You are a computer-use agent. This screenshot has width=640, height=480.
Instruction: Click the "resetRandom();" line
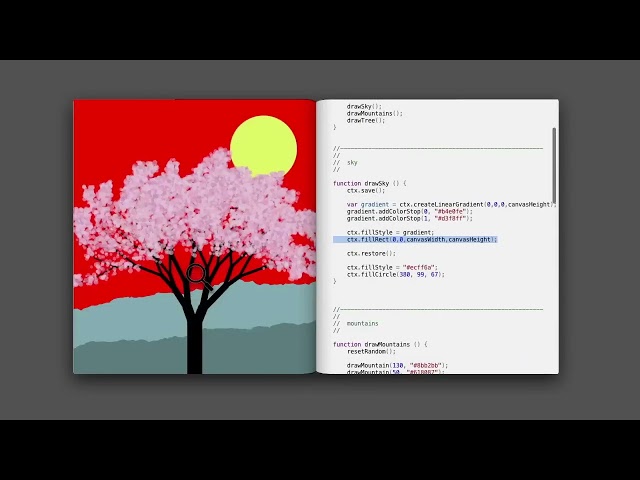(371, 351)
